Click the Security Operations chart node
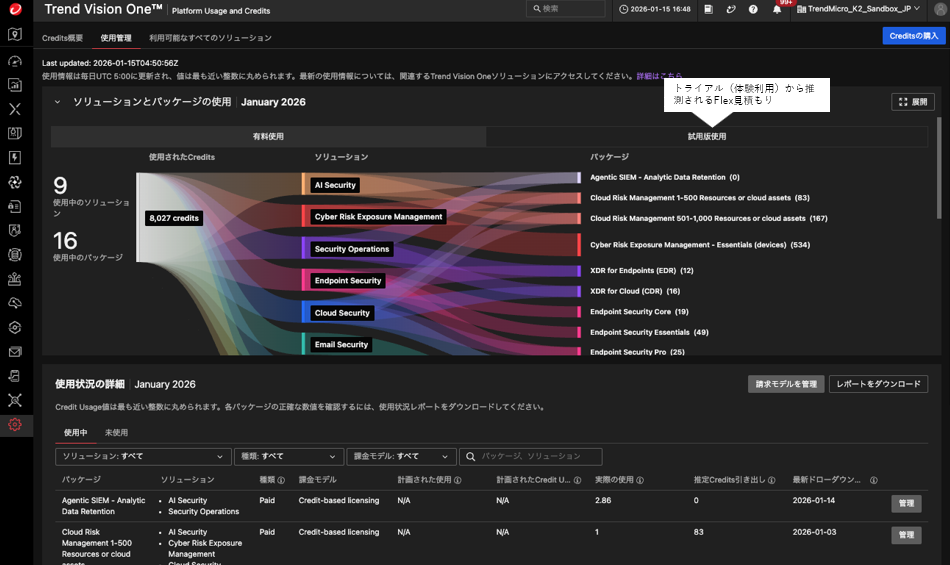The height and width of the screenshot is (565, 950). 352,249
